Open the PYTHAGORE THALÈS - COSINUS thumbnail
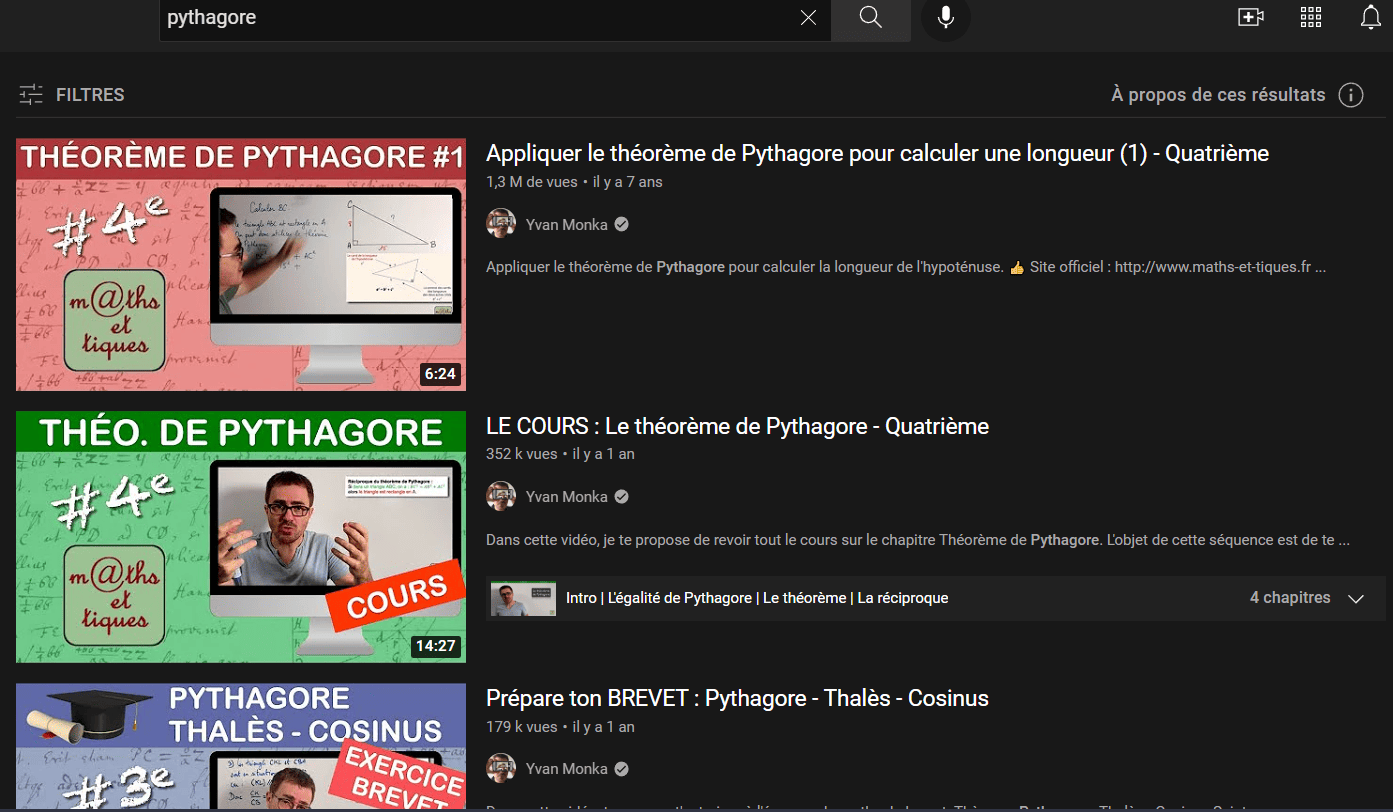 [241, 747]
